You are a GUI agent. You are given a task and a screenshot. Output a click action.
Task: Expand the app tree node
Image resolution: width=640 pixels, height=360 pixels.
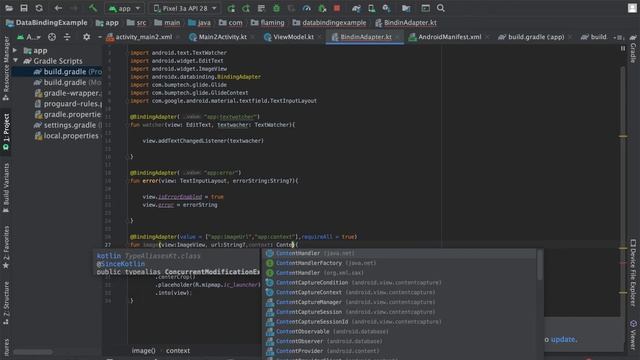tap(15, 50)
